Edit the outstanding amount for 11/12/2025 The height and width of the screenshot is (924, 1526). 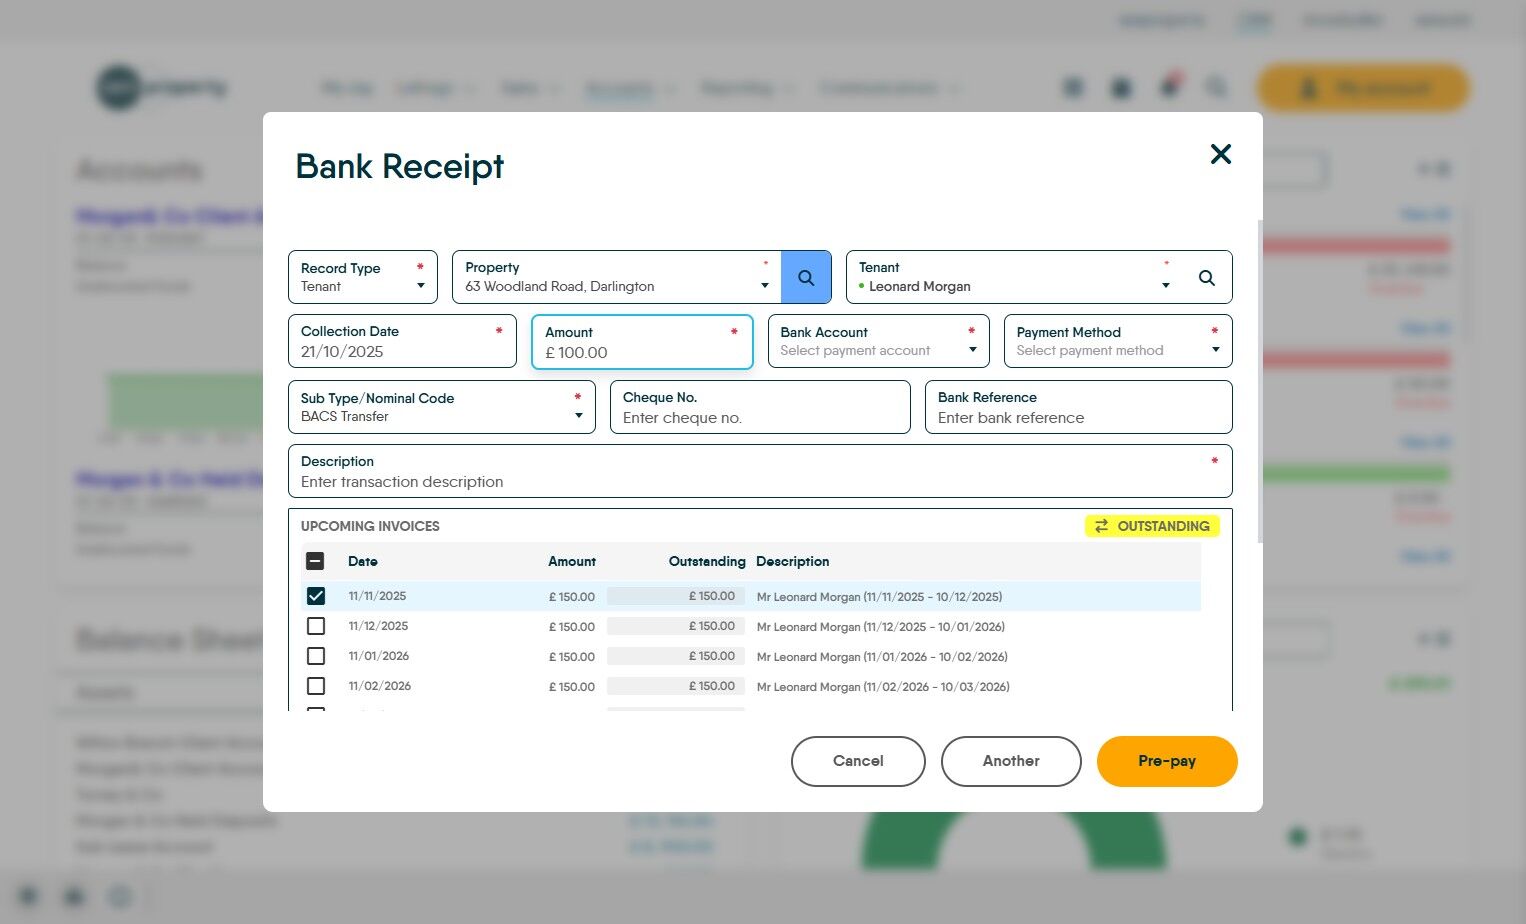pos(676,626)
